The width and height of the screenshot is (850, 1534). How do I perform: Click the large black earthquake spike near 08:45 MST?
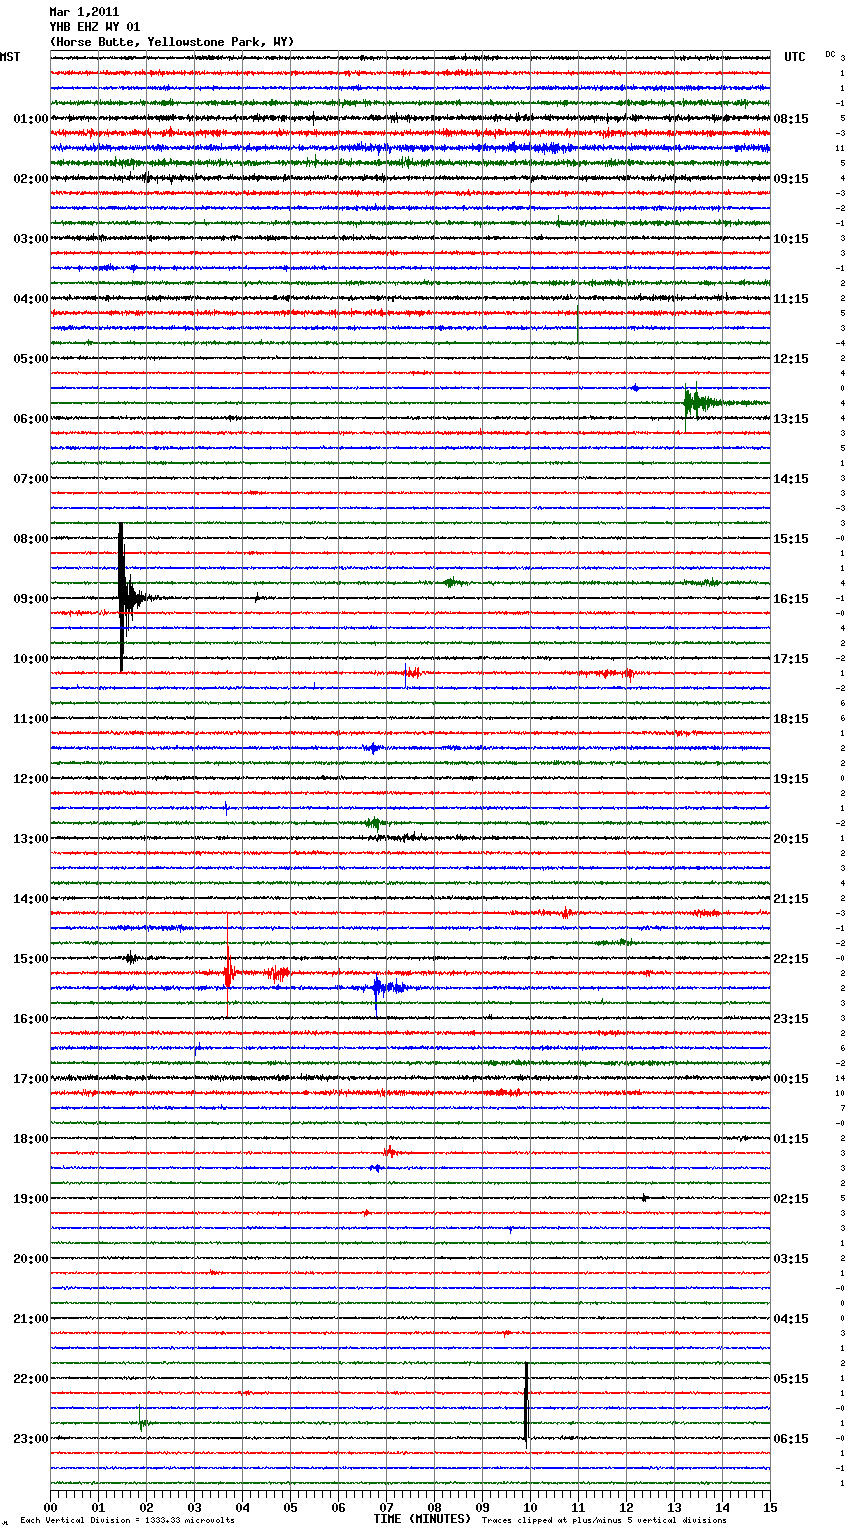[x=121, y=596]
